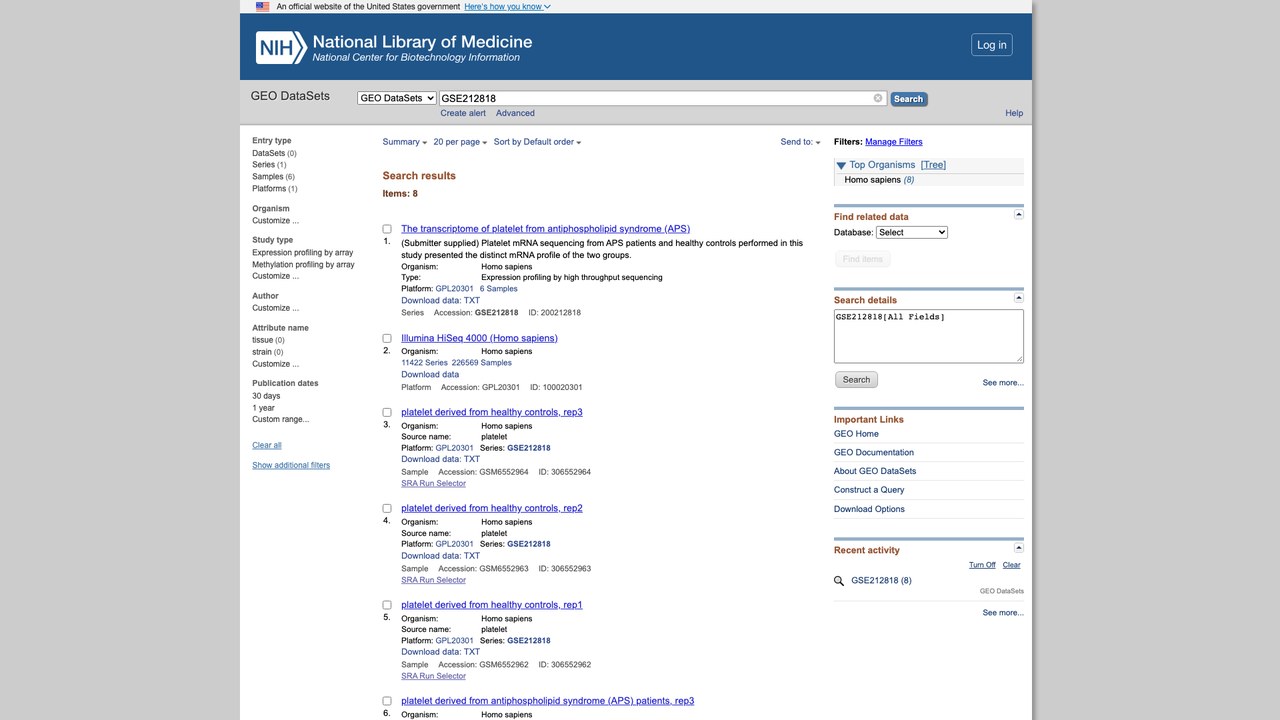Click the US flag icon in the banner
This screenshot has width=1280, height=720.
coord(262,7)
